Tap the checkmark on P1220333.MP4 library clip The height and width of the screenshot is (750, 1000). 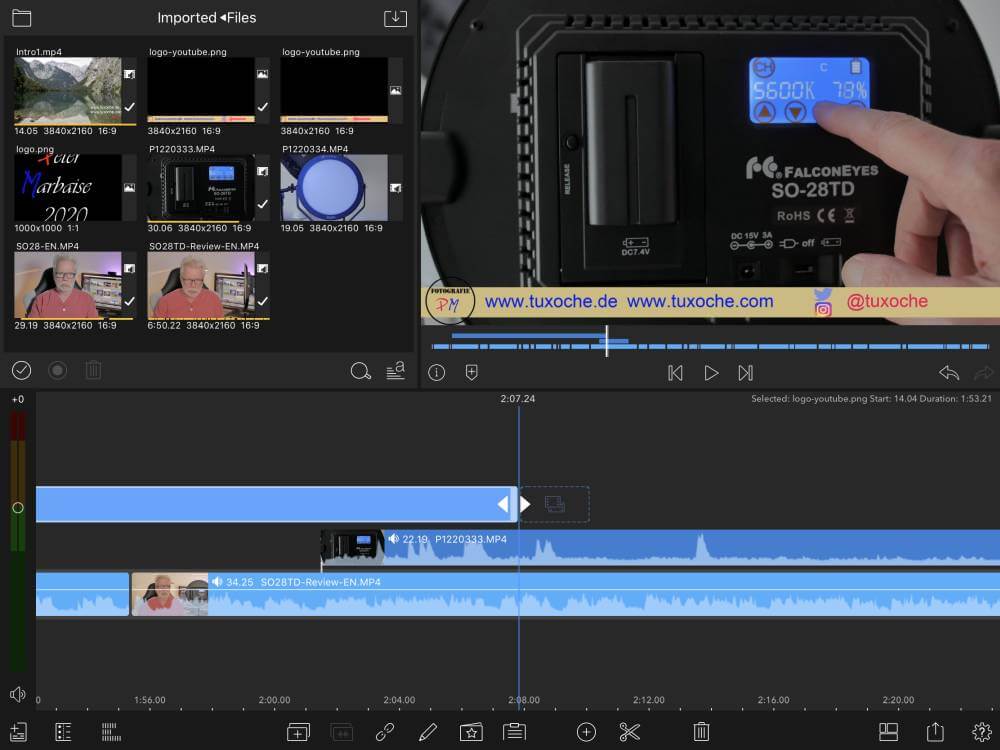(x=263, y=204)
